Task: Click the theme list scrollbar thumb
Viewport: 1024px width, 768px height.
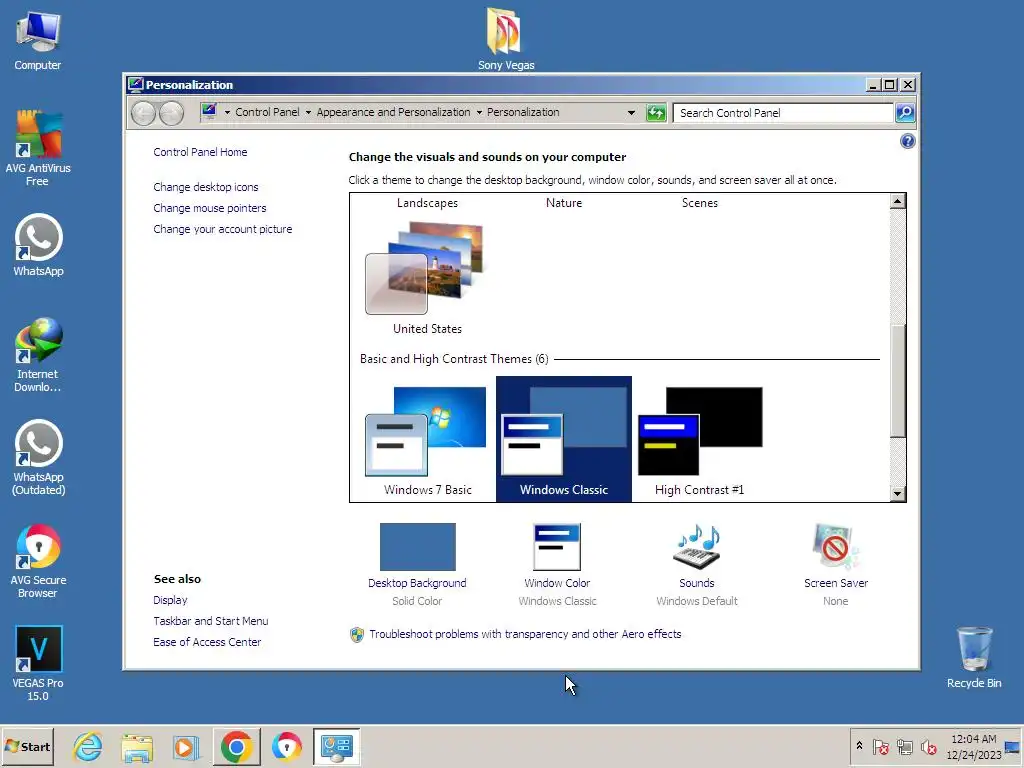Action: pyautogui.click(x=897, y=381)
